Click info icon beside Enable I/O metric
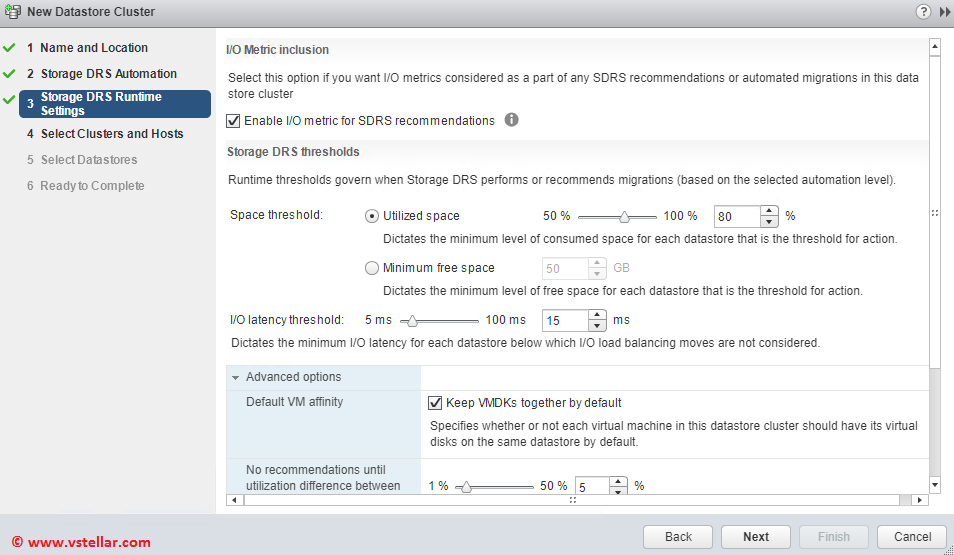The image size is (954, 555). point(512,120)
